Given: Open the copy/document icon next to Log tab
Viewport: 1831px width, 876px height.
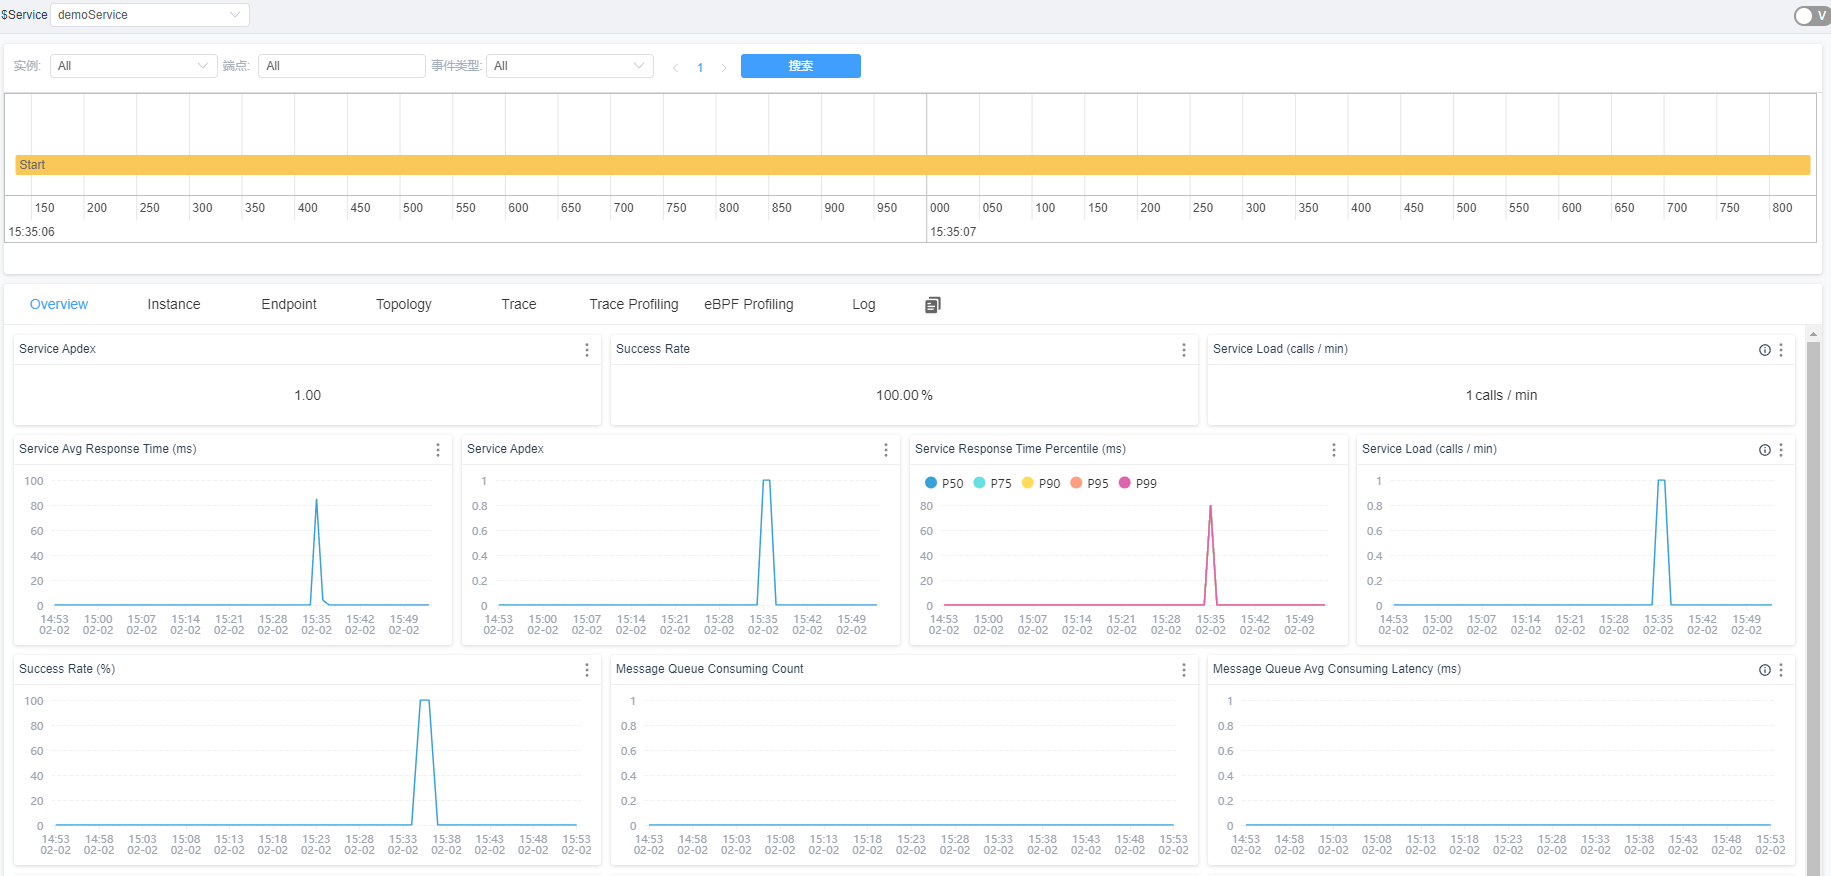Looking at the screenshot, I should [x=932, y=305].
